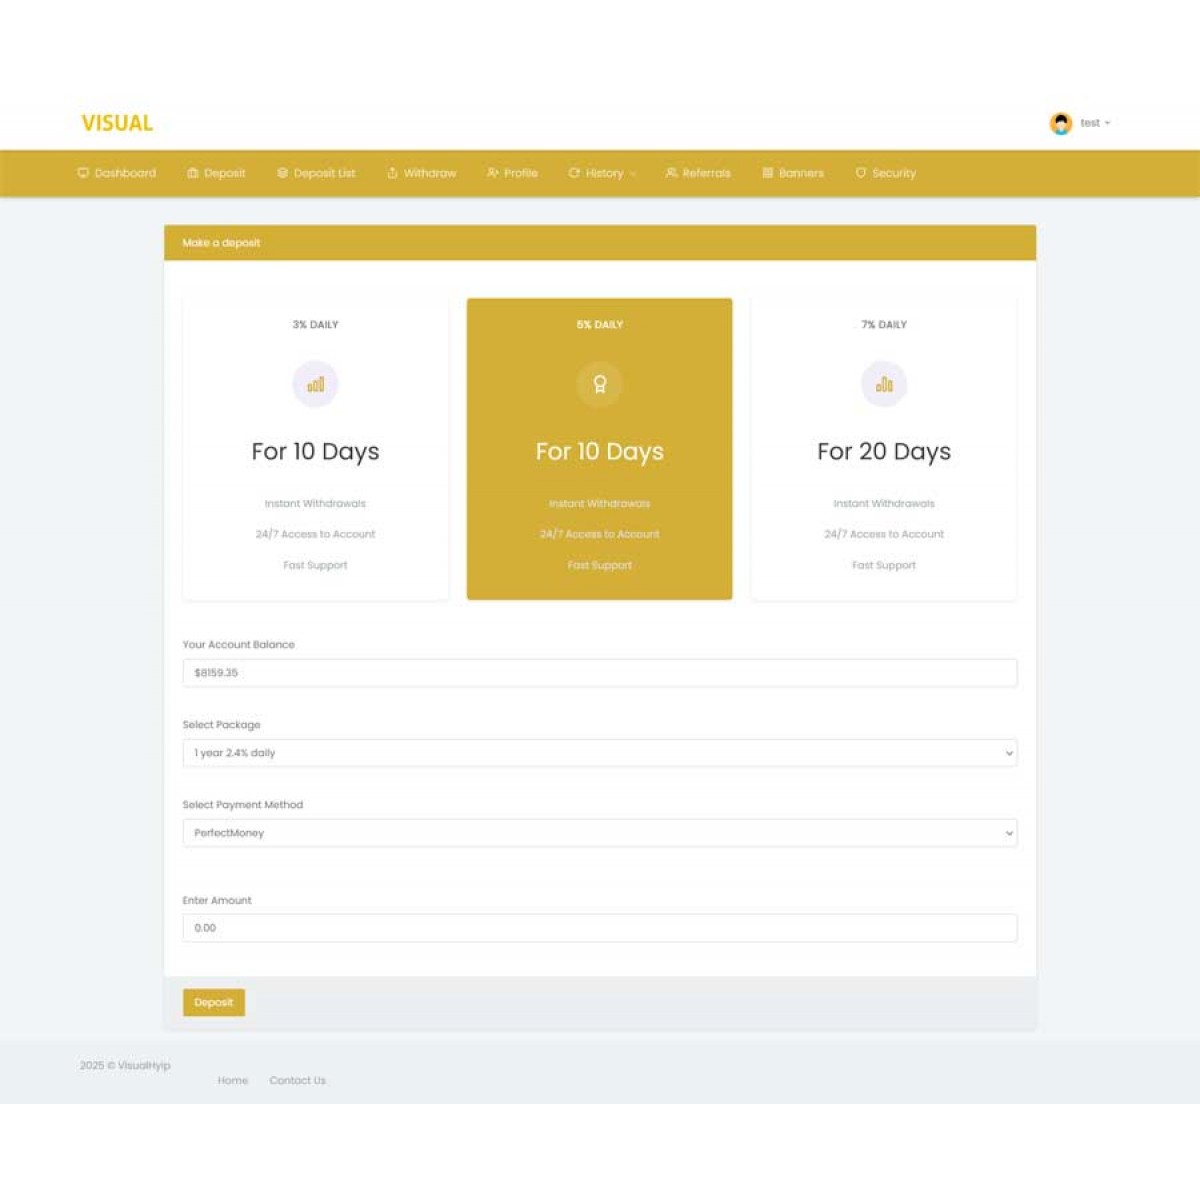
Task: Navigate to the Withdraw page
Action: (x=421, y=173)
